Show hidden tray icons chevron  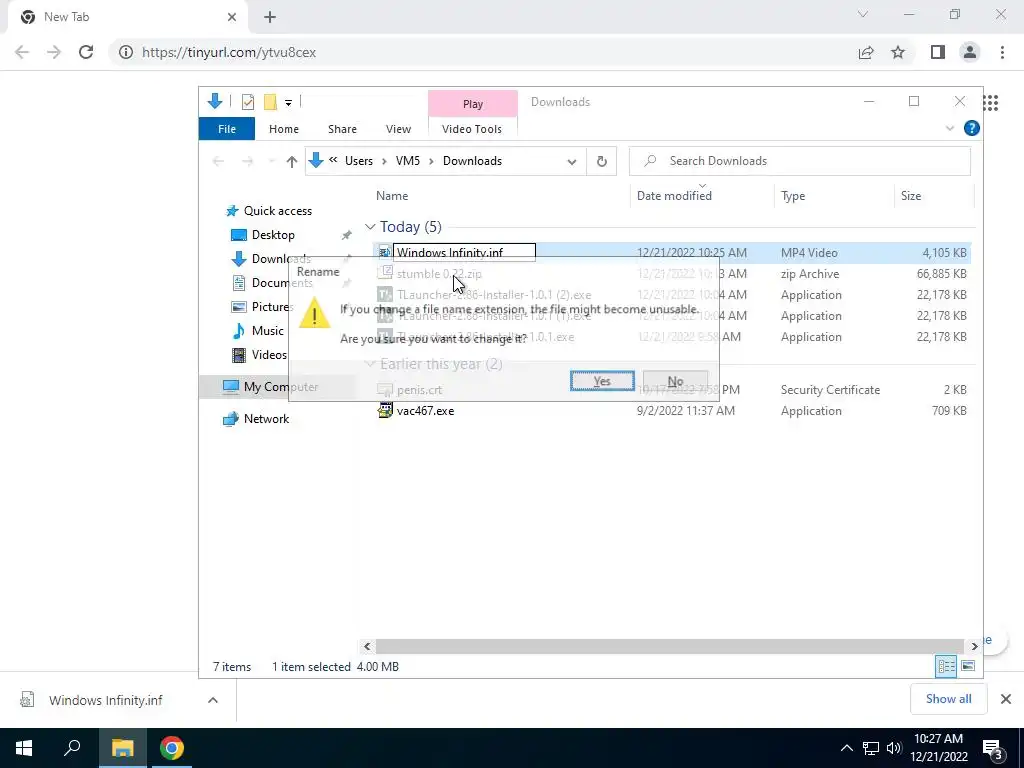pos(846,748)
